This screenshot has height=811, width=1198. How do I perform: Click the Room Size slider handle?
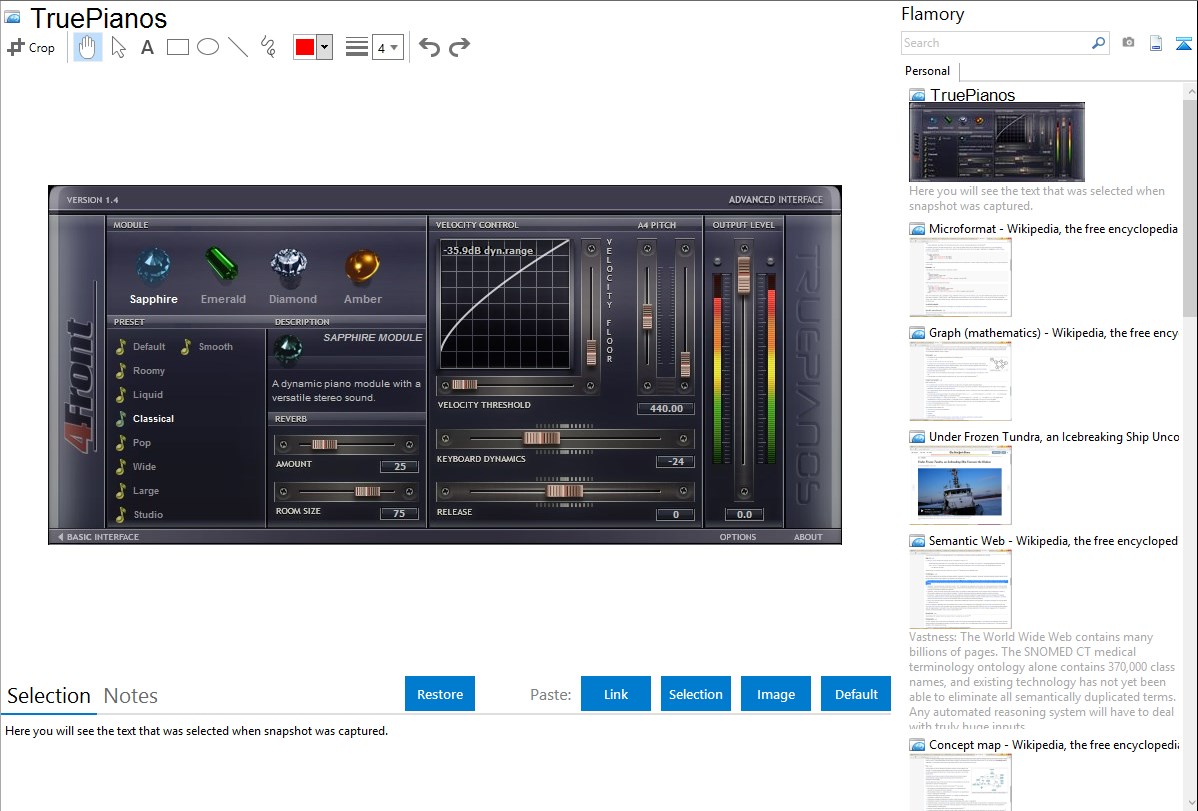tap(367, 491)
